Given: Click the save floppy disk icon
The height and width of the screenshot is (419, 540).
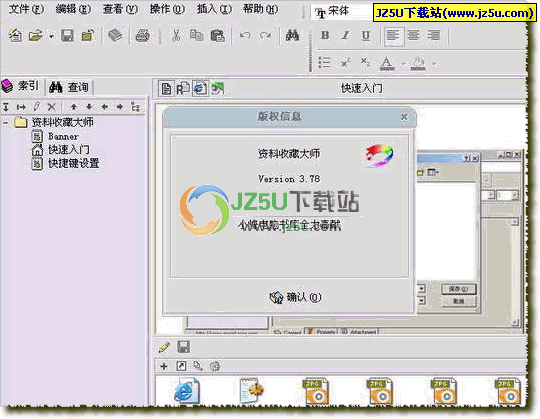Looking at the screenshot, I should pos(67,35).
